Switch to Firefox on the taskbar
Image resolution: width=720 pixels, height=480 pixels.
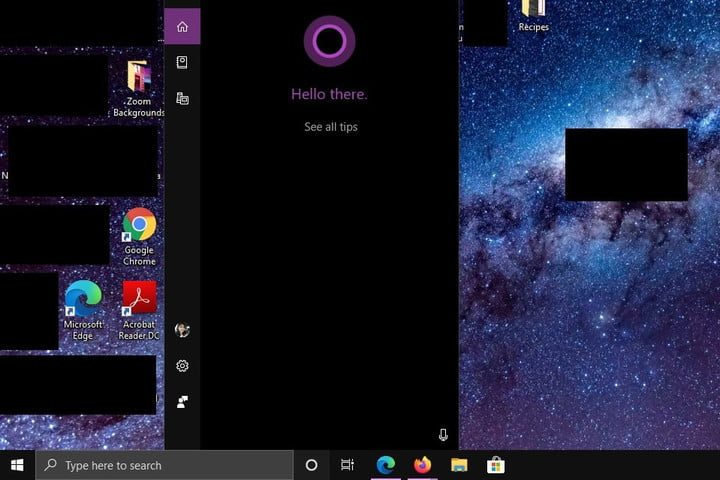point(422,465)
